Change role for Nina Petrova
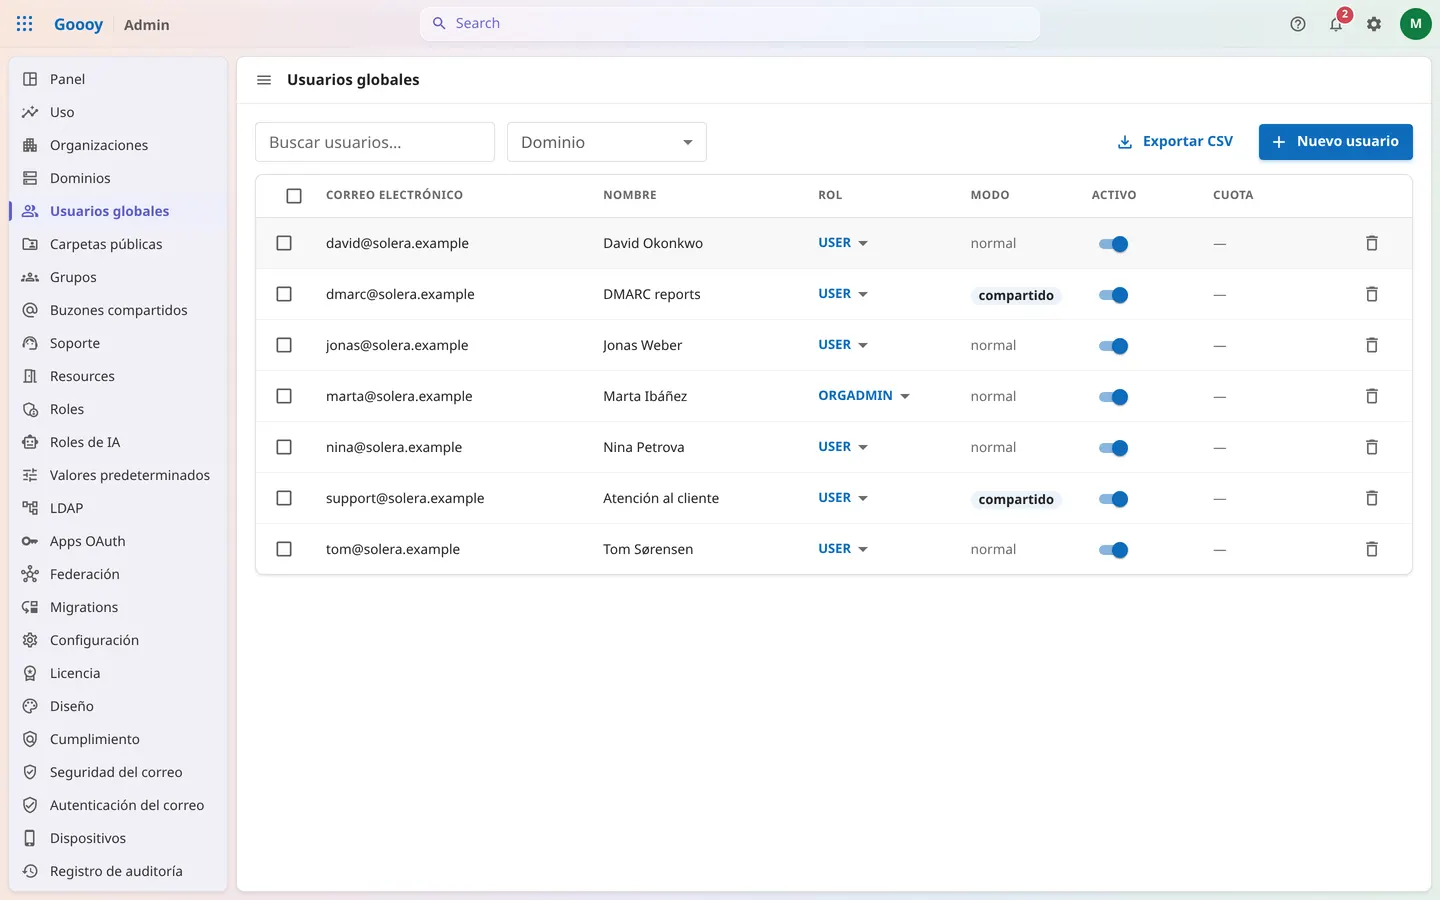Screen dimensions: 1440x900 [x=843, y=447]
